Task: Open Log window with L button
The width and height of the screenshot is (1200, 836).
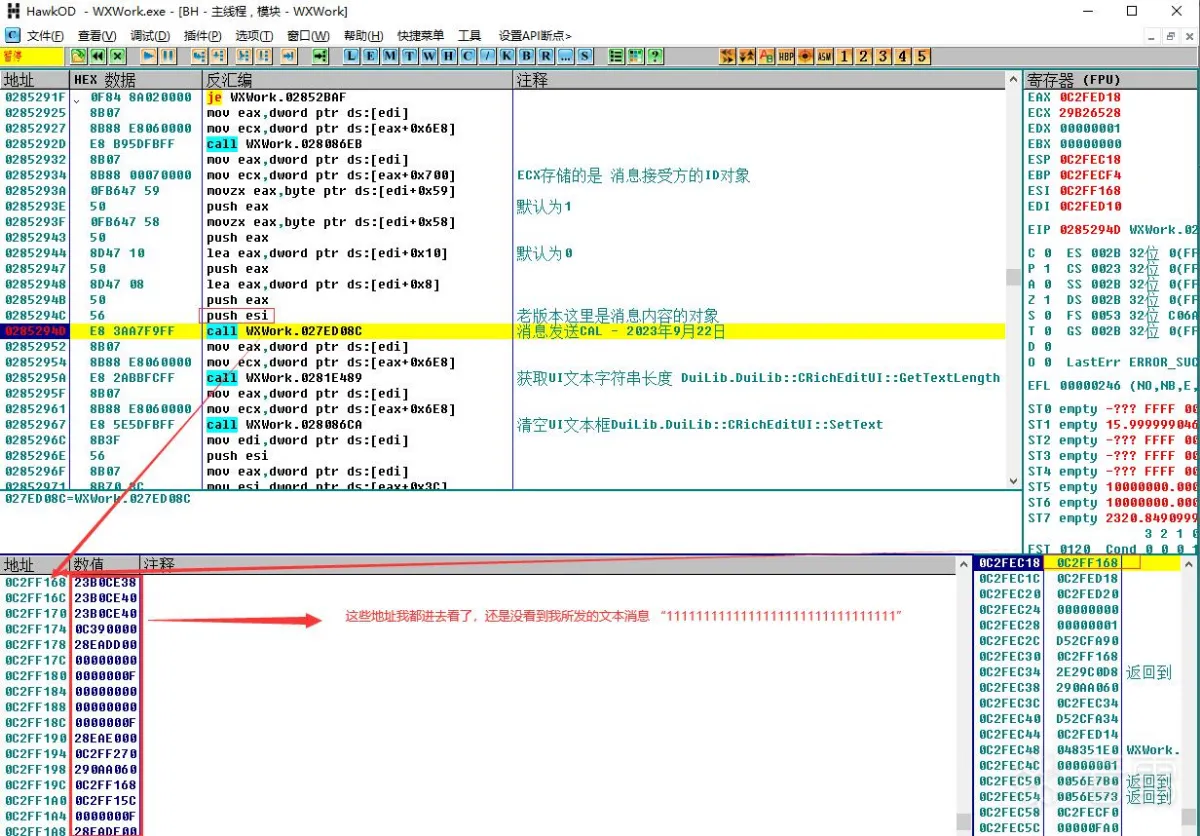Action: (352, 56)
